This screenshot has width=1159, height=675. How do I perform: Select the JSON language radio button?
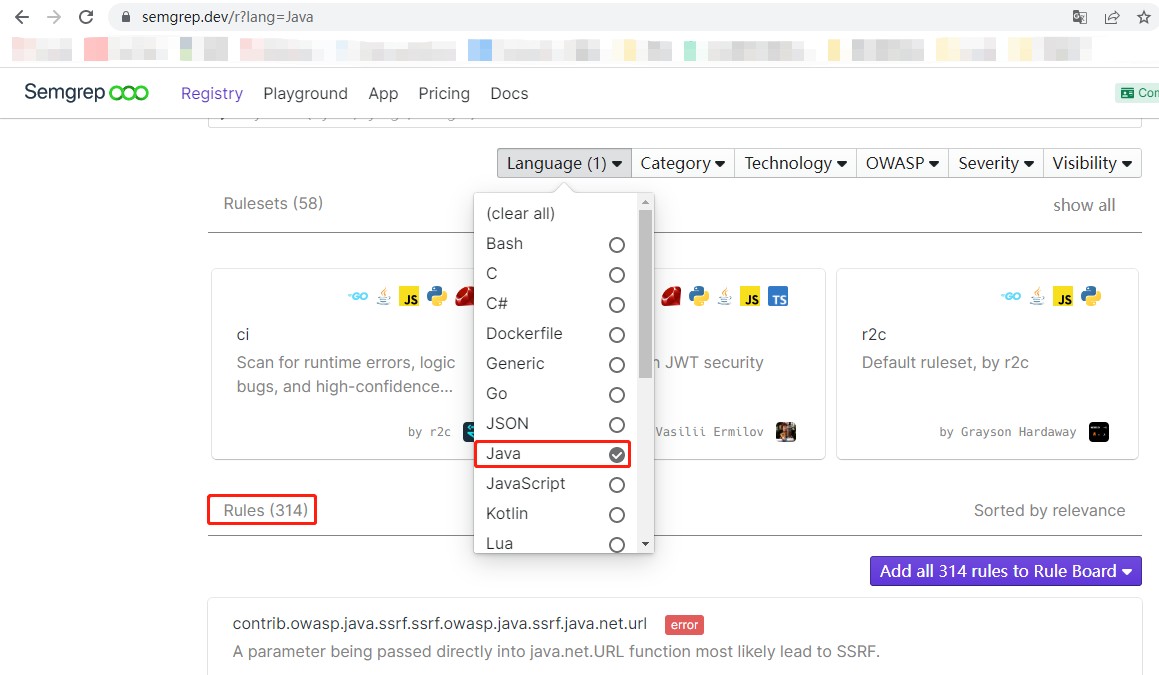(x=616, y=425)
